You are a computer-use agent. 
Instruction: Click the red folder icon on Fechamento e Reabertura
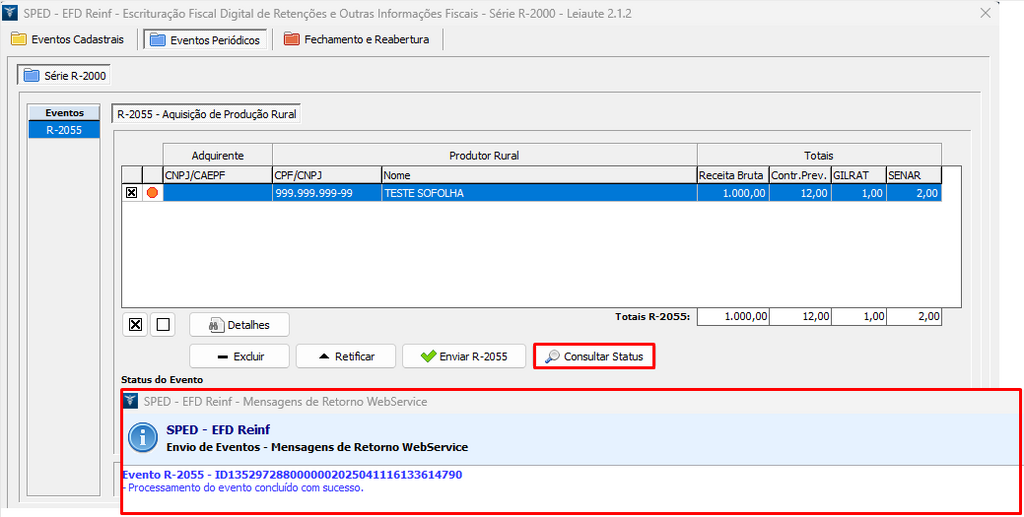pos(291,40)
